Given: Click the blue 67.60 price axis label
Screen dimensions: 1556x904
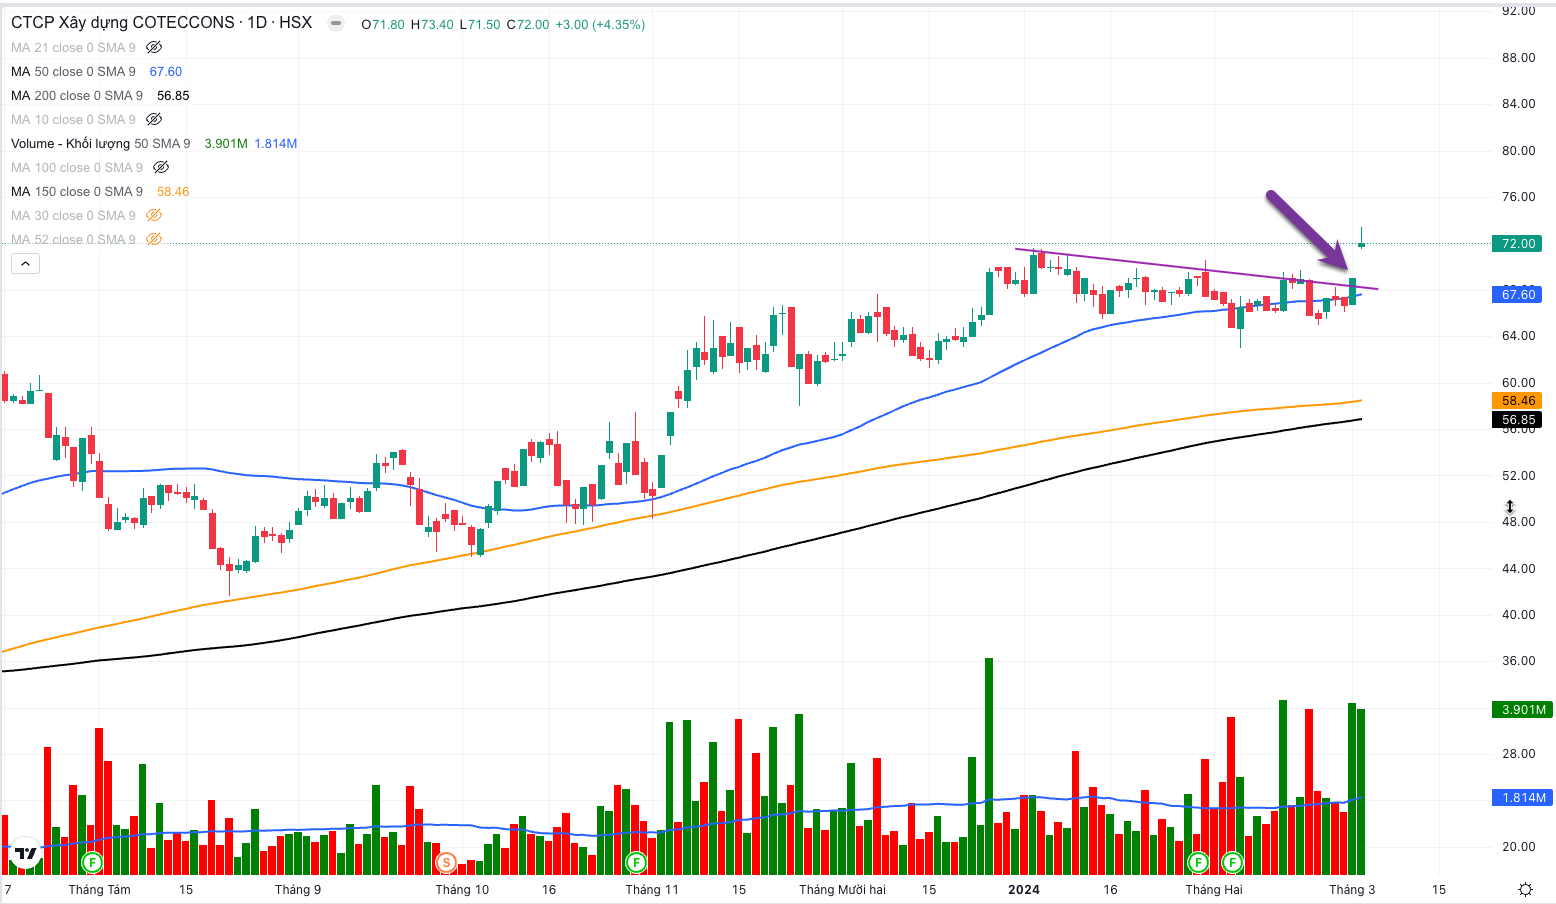Looking at the screenshot, I should (x=1517, y=294).
